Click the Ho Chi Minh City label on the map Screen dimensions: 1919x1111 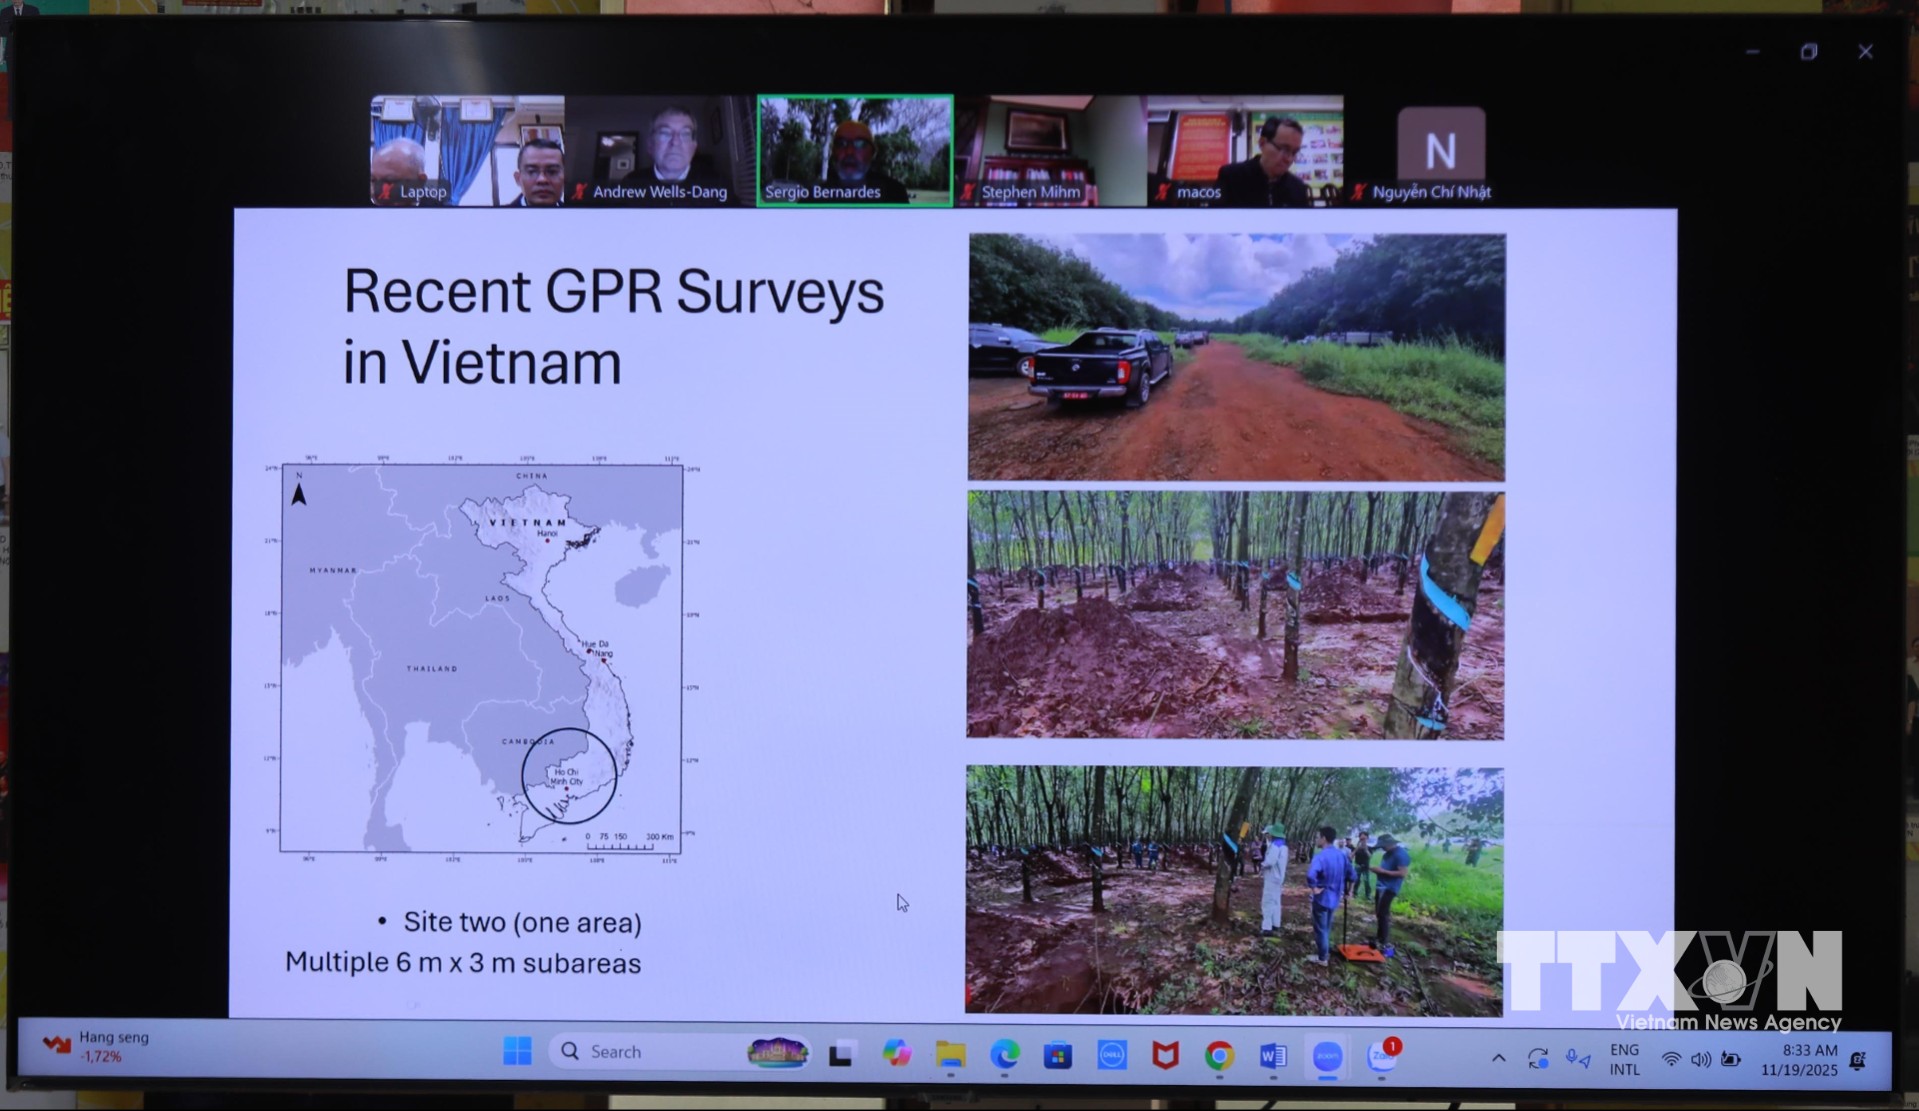[x=566, y=776]
